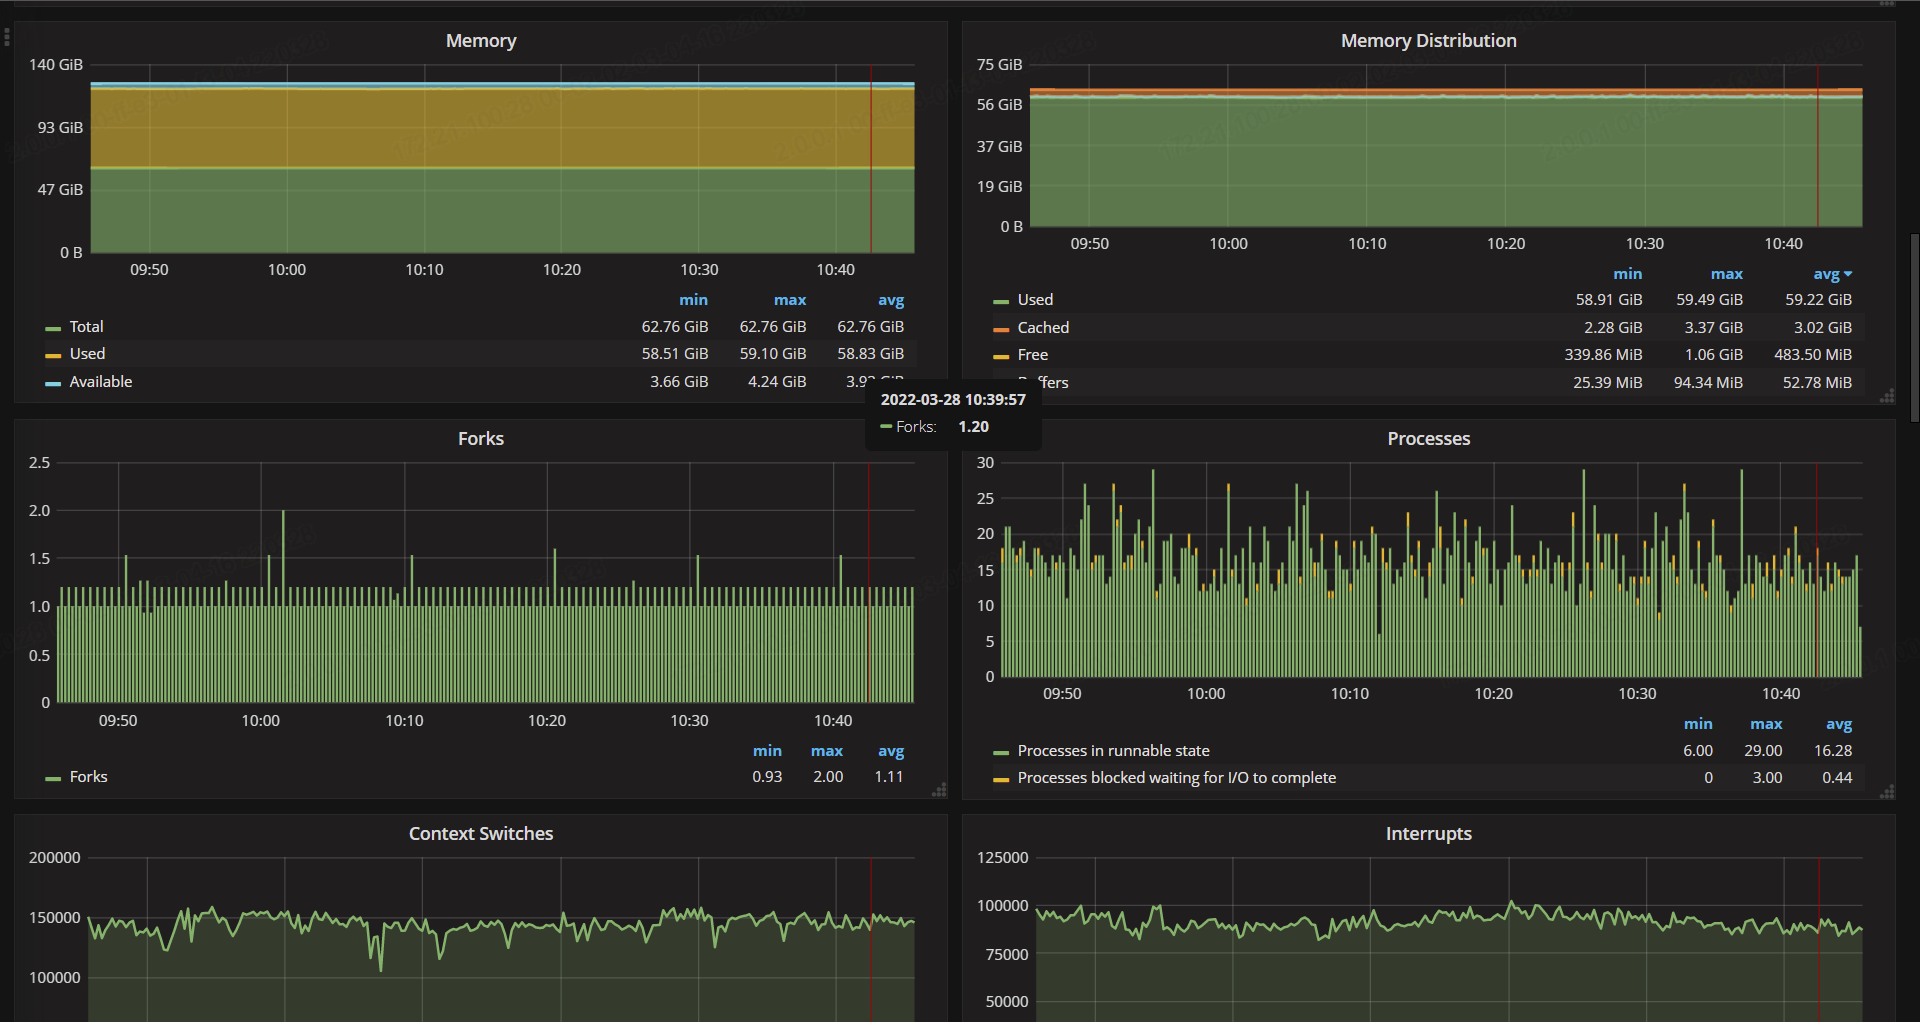Screen dimensions: 1920x1022
Task: Click the blue line icon beside Available legend
Action: tap(53, 383)
